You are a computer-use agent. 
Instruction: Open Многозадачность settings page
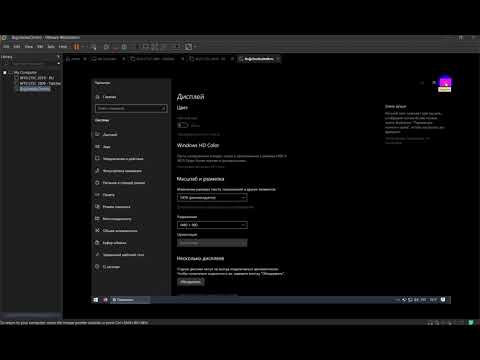[131, 219]
